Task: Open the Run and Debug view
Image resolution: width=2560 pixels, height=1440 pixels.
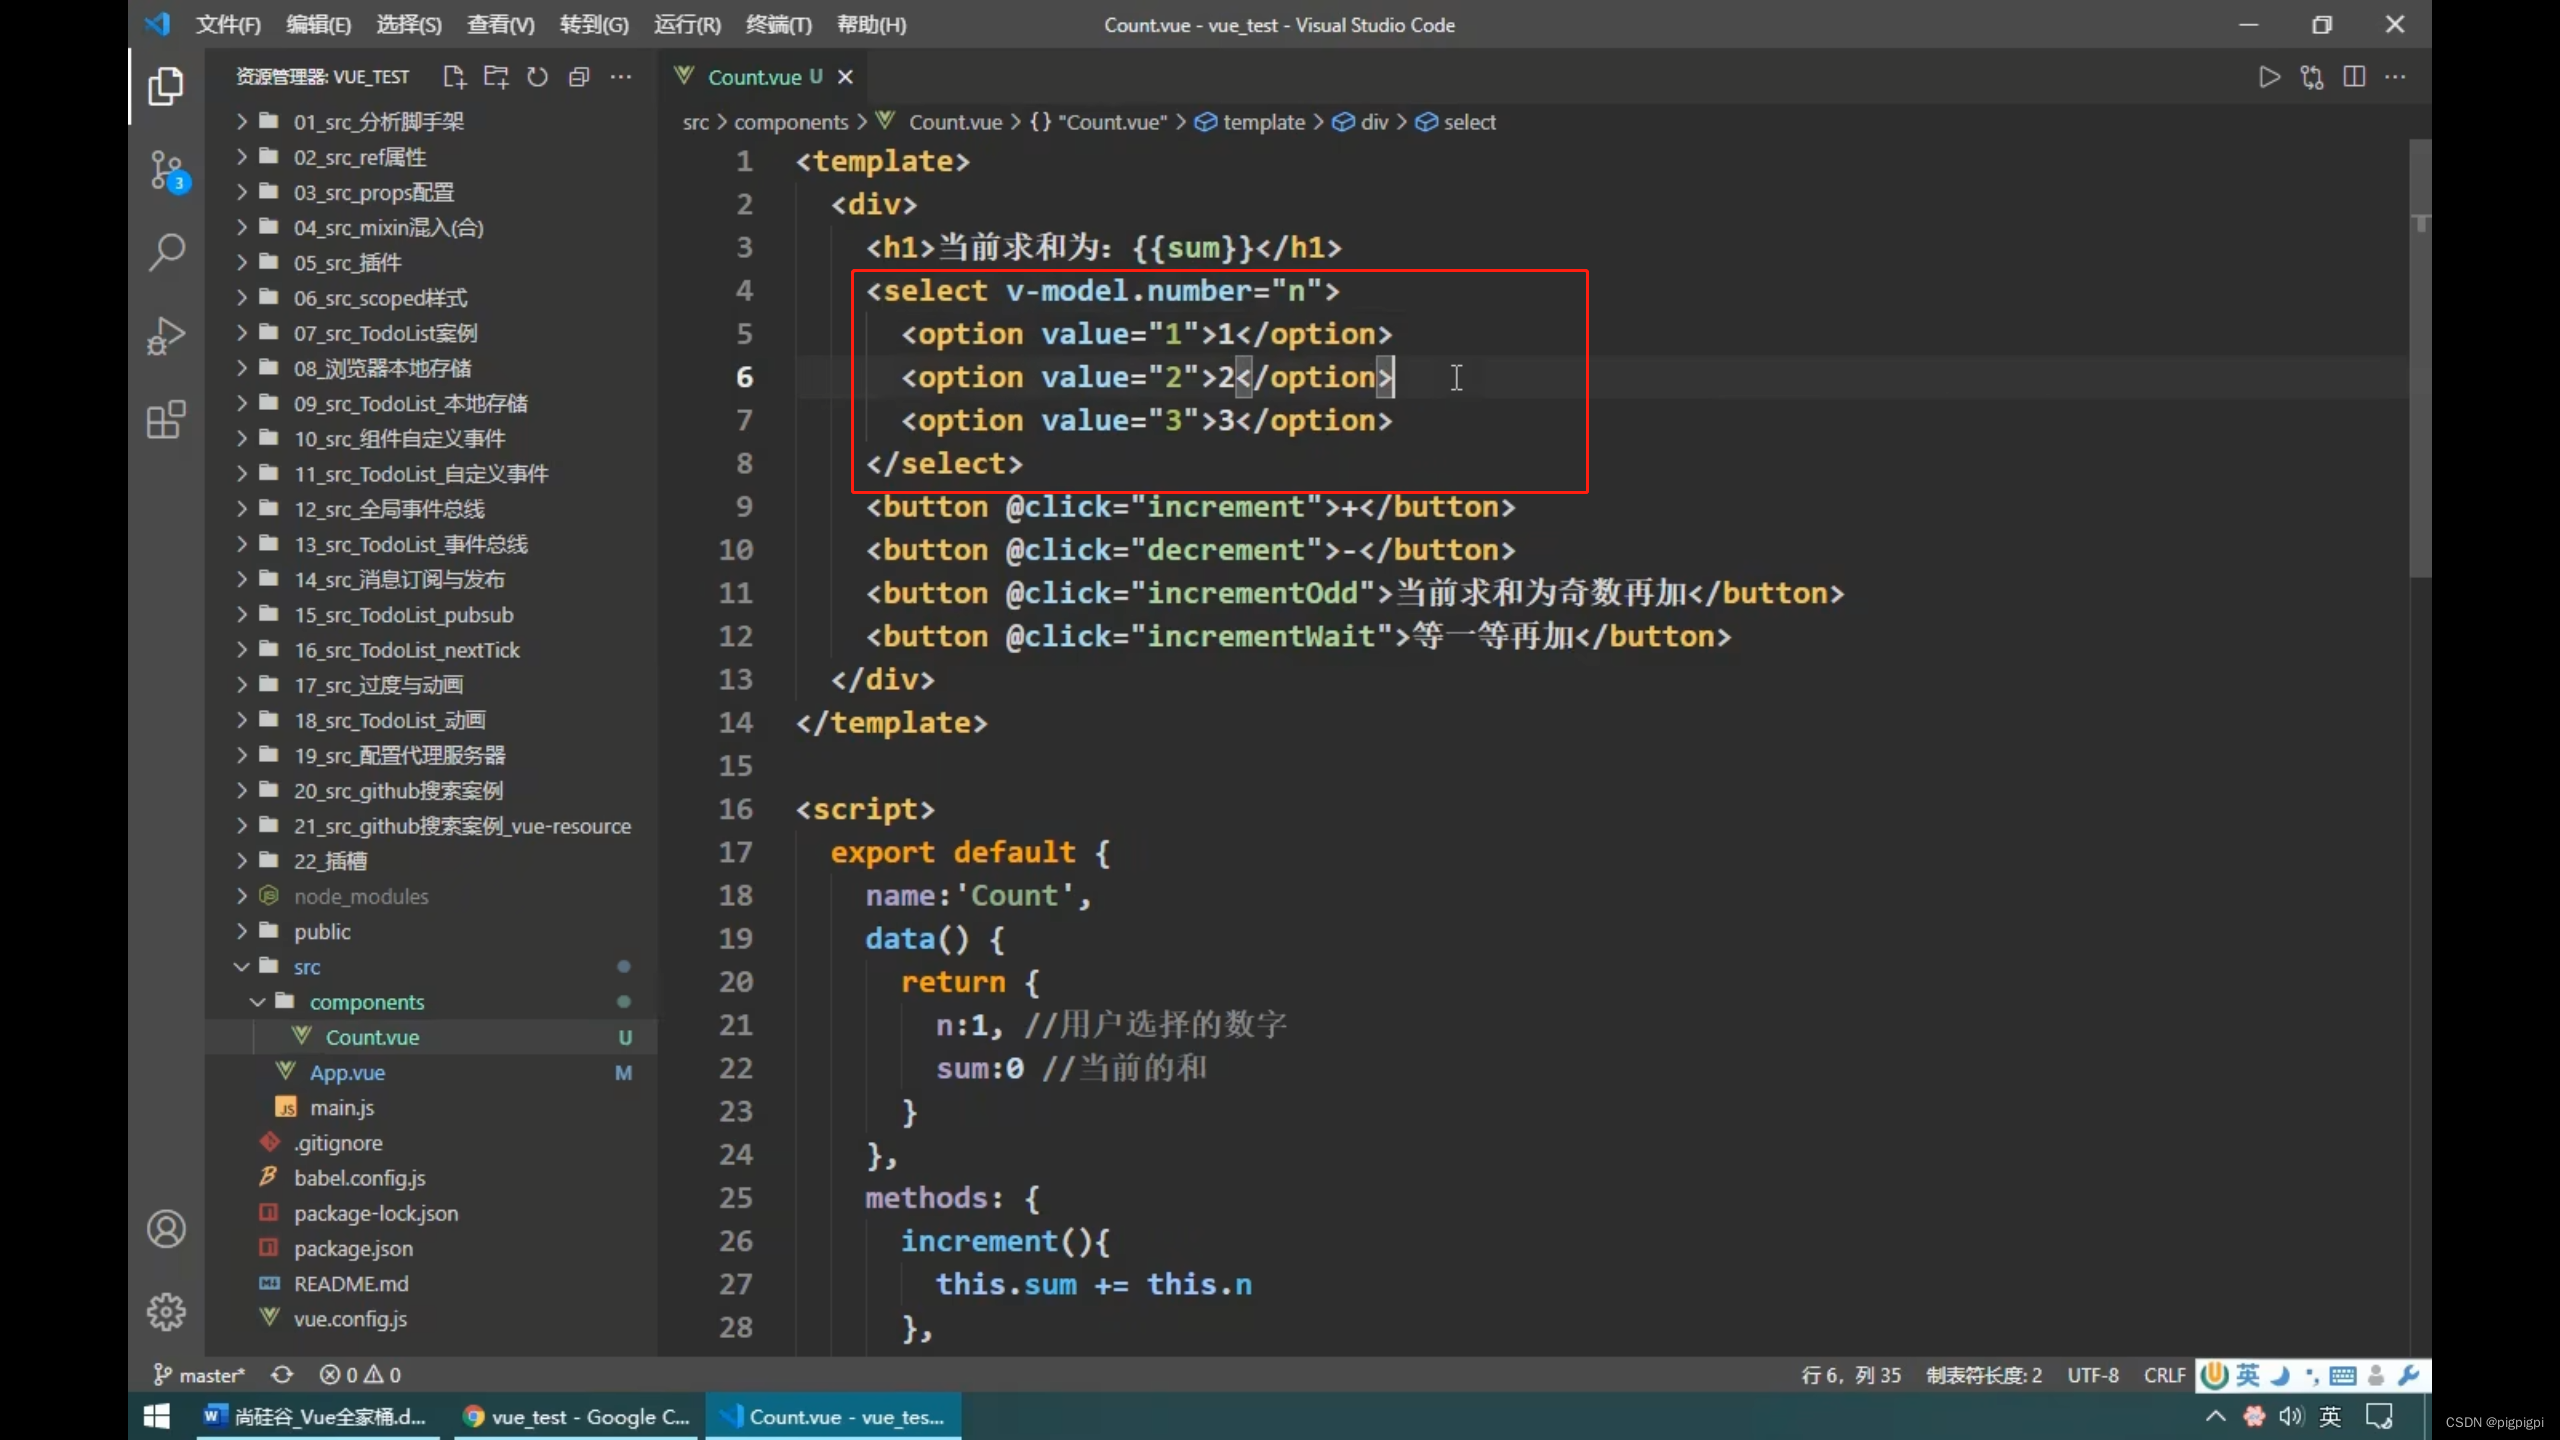Action: coord(166,336)
